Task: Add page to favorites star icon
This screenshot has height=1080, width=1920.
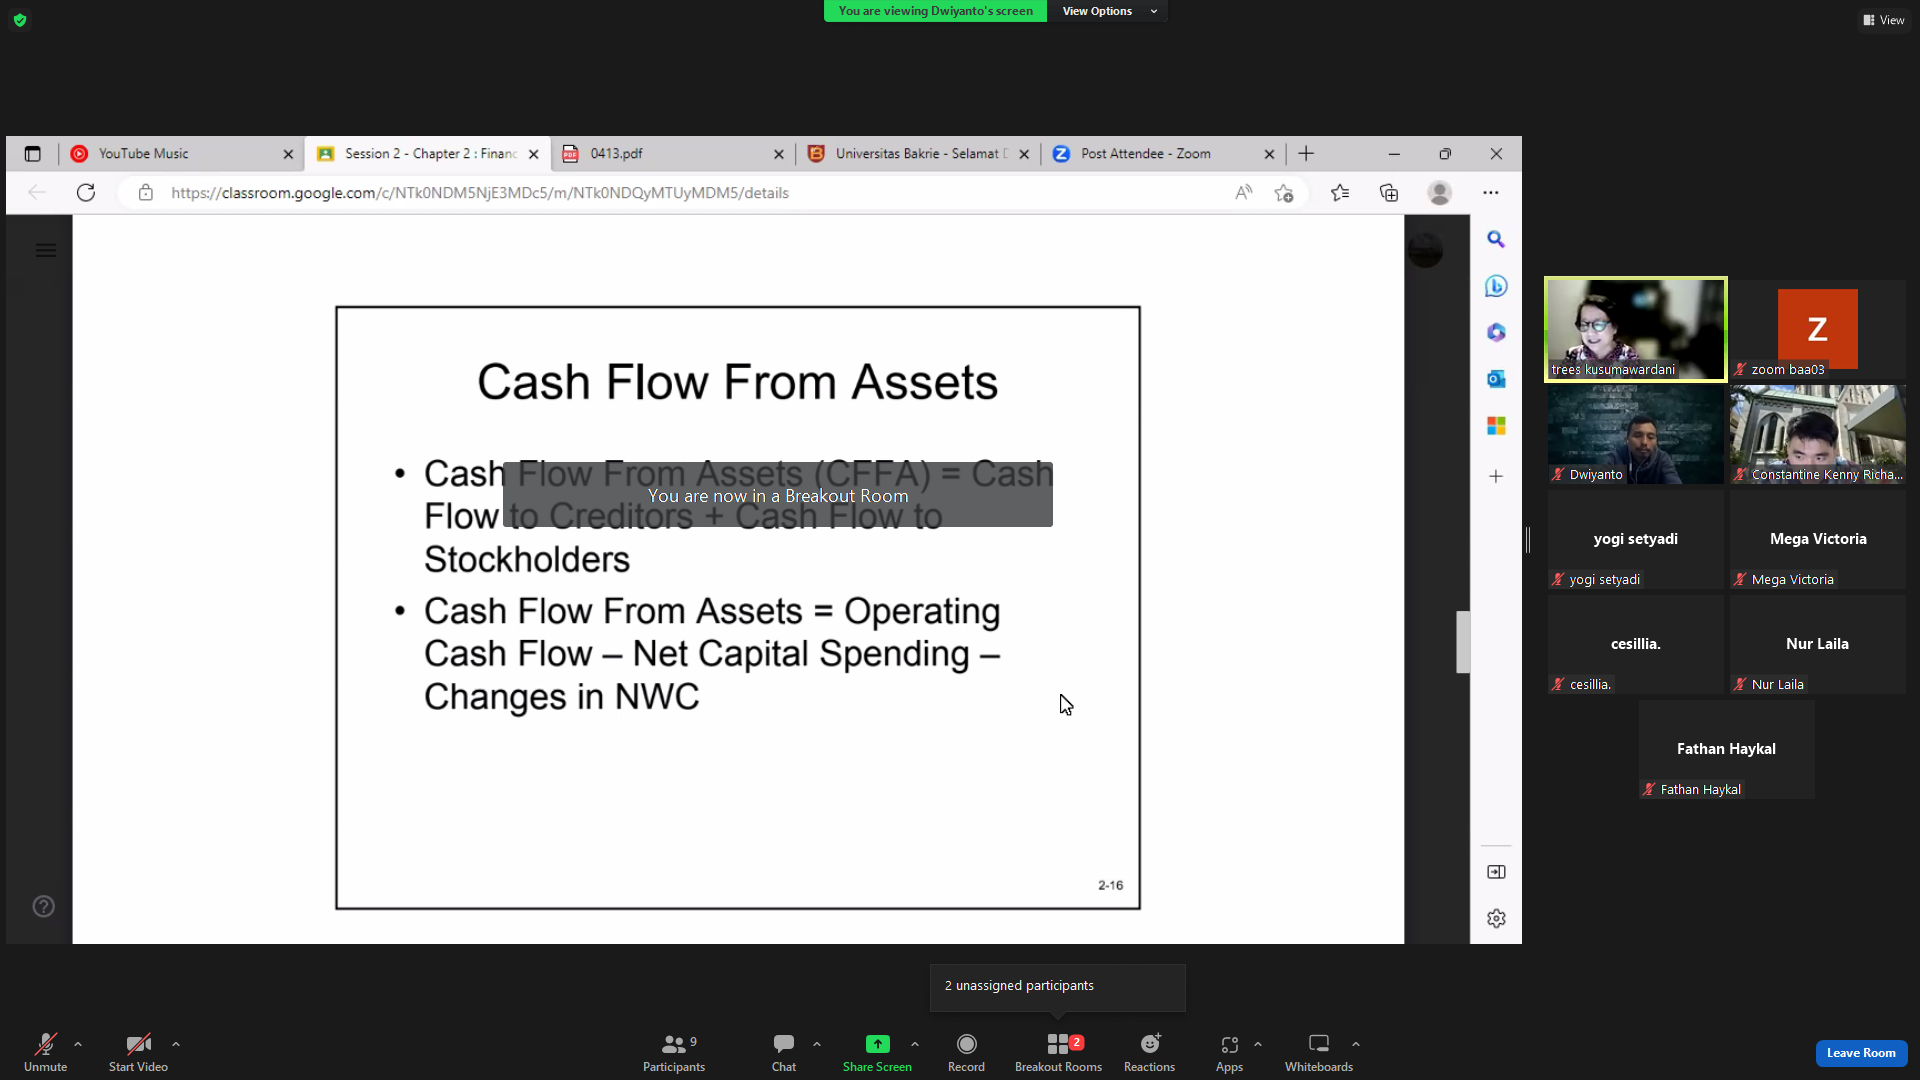Action: click(1284, 193)
